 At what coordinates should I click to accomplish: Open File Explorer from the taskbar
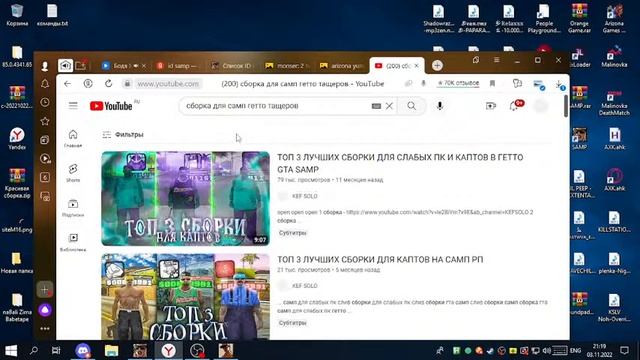111,351
